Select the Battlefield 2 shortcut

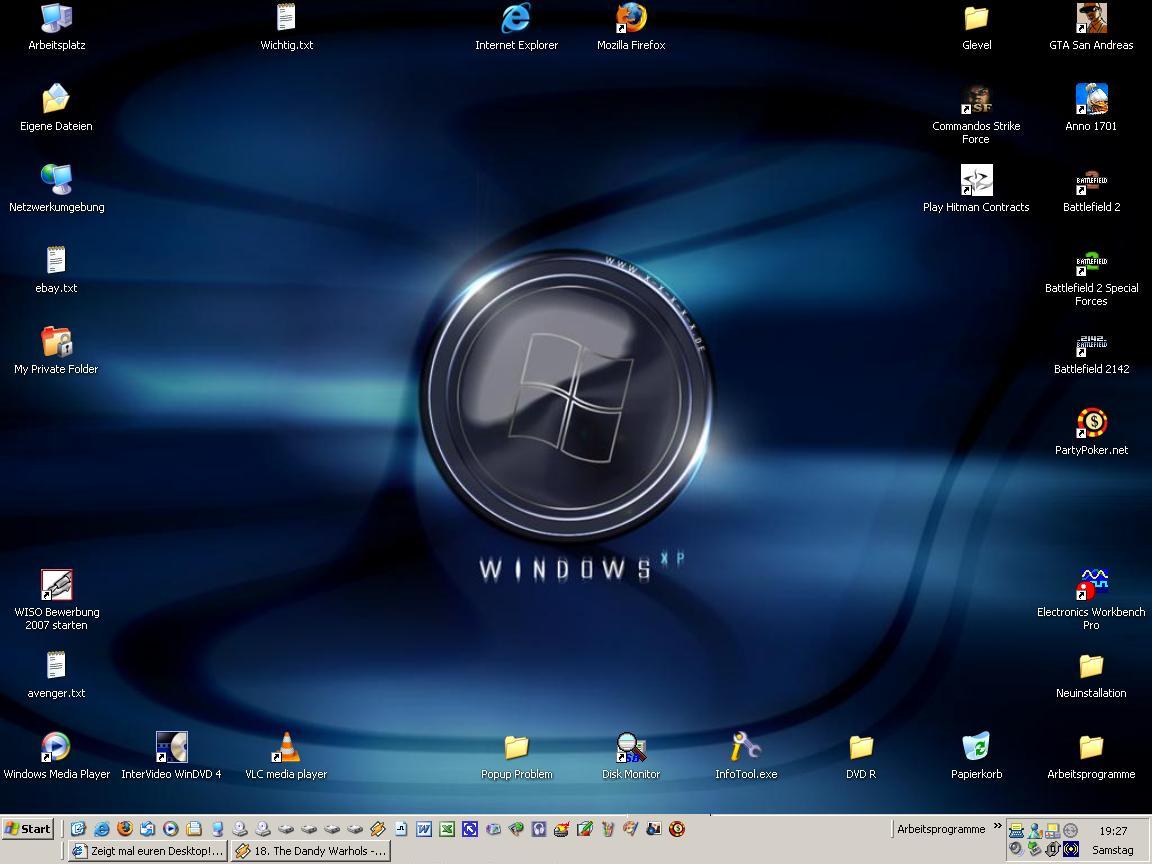1091,189
